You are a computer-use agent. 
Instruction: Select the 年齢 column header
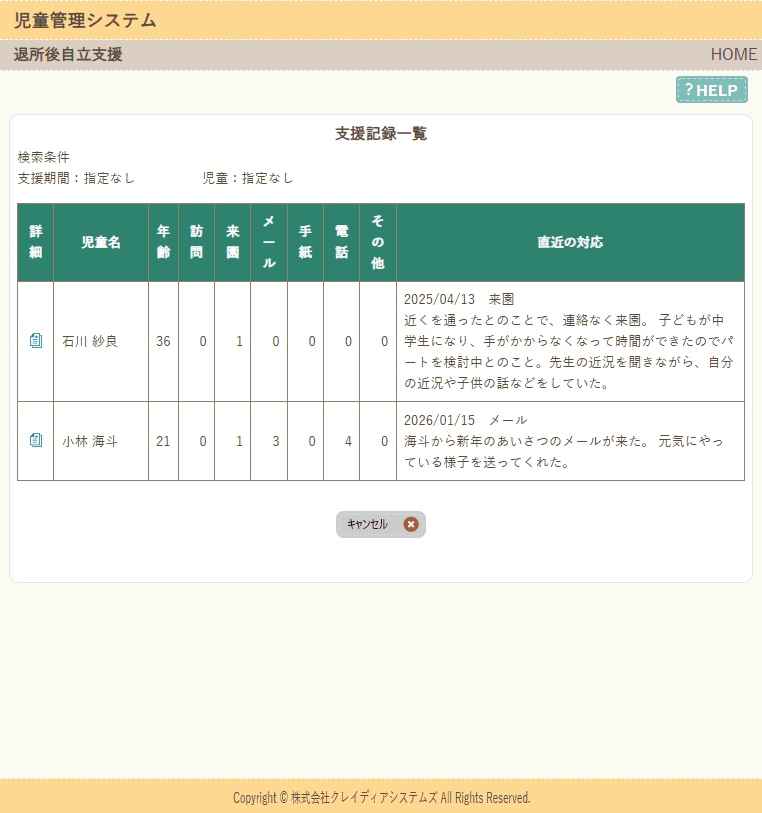coord(163,242)
